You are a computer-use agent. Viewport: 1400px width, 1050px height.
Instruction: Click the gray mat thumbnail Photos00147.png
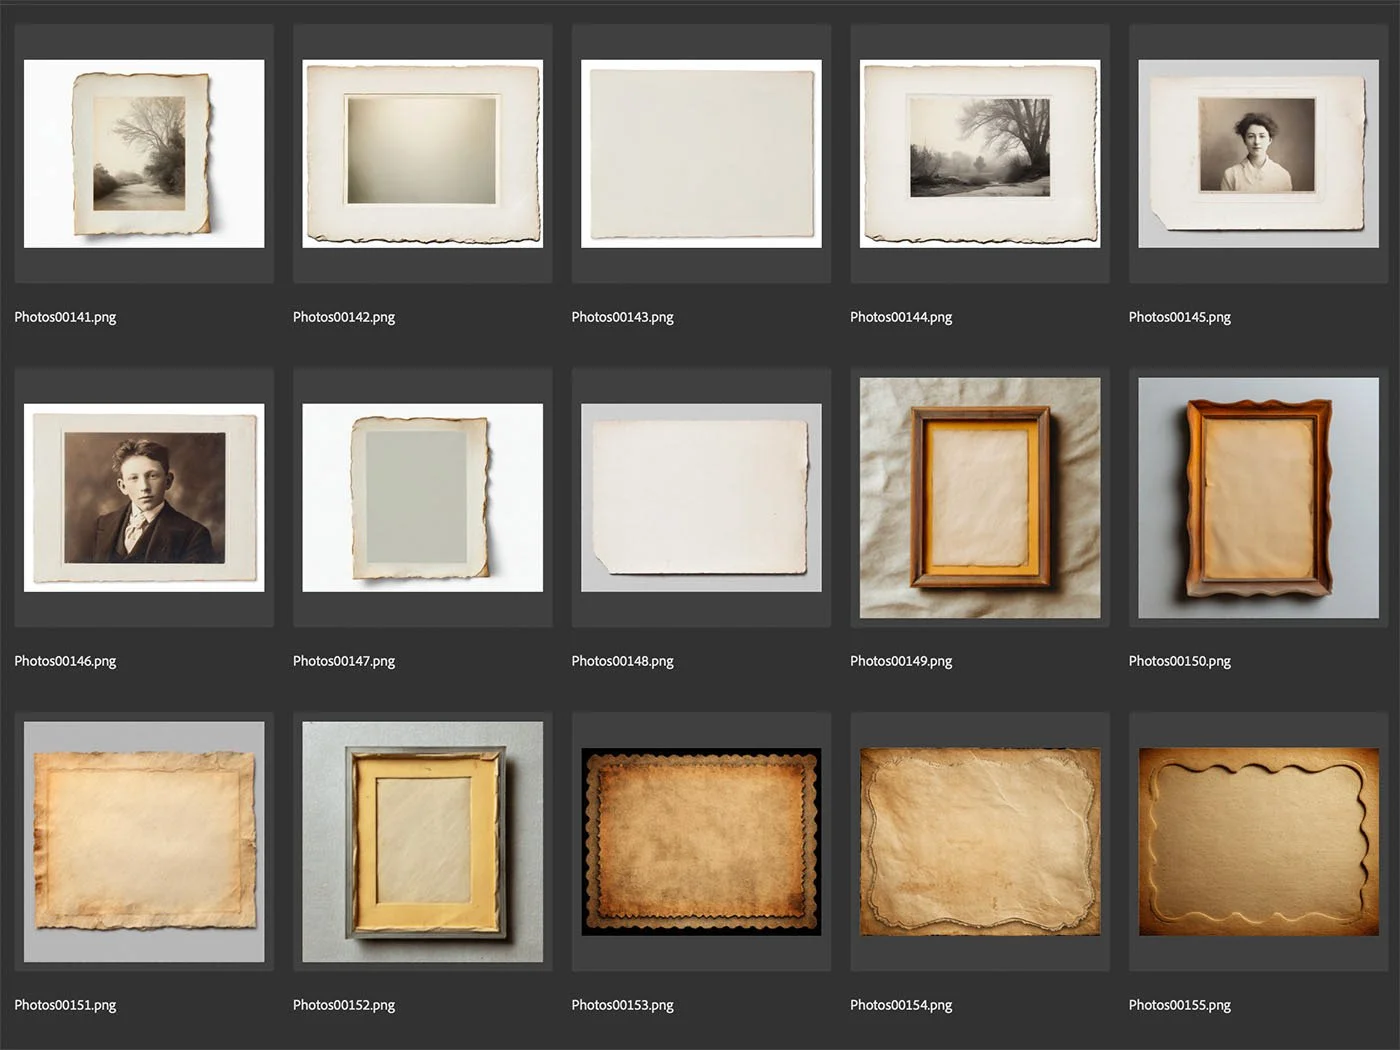[423, 498]
